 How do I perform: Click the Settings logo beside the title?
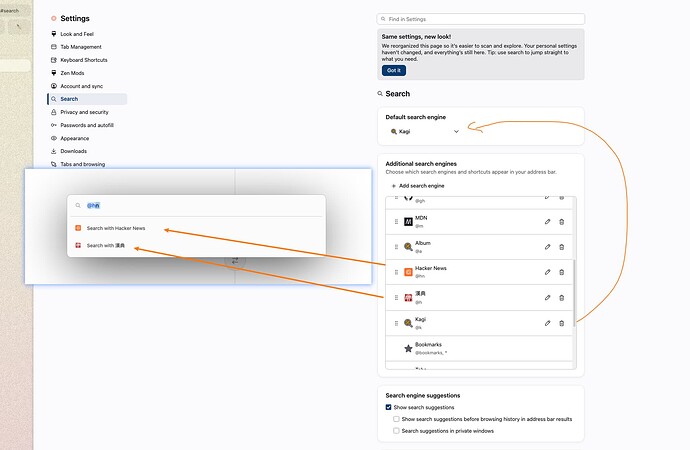pyautogui.click(x=54, y=18)
